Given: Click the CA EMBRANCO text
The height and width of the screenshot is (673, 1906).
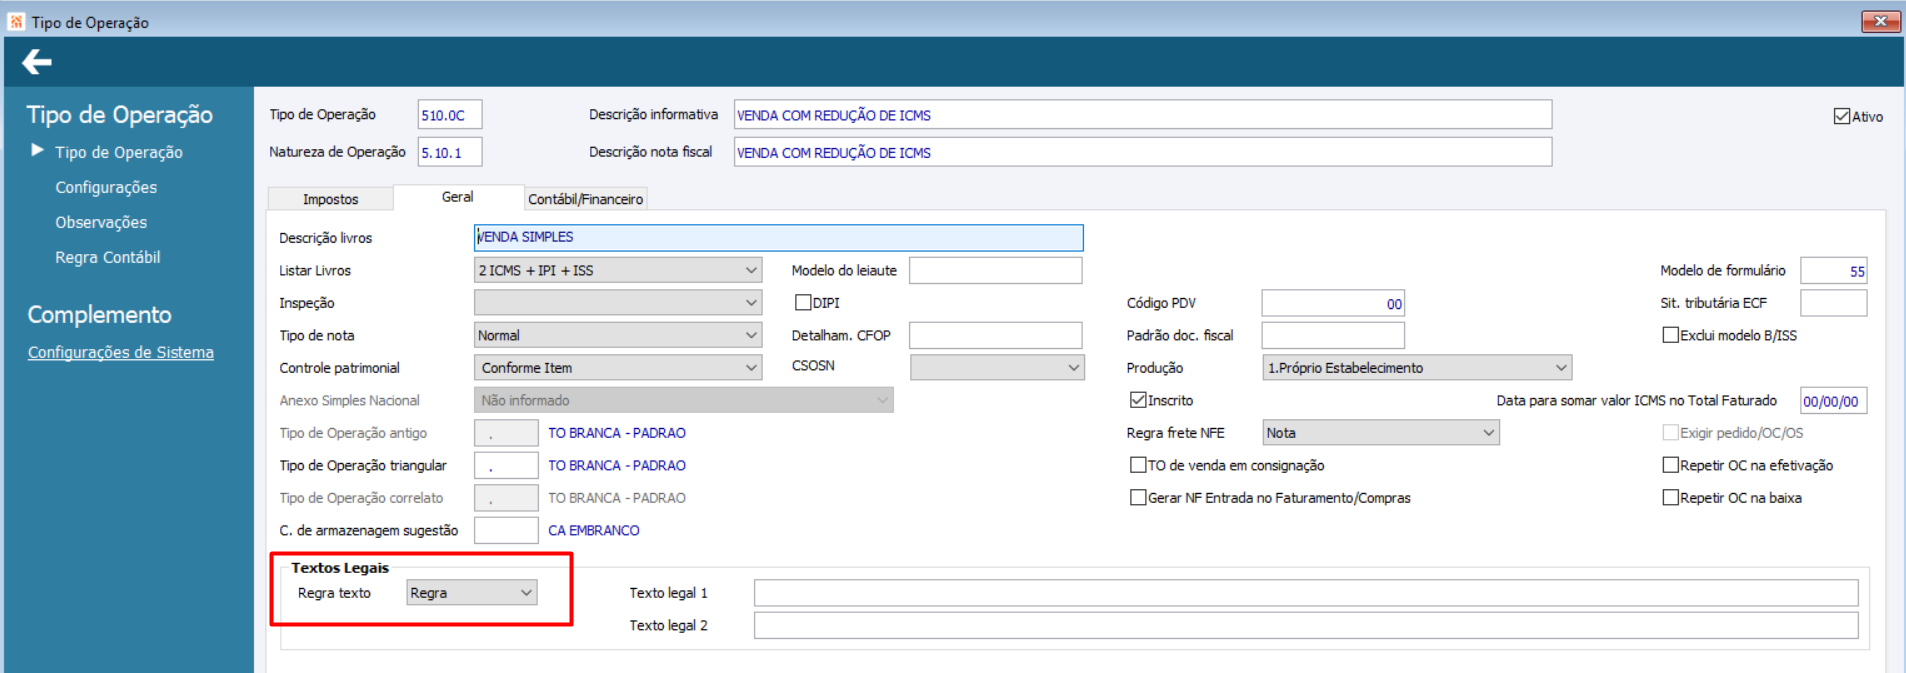Looking at the screenshot, I should point(594,530).
